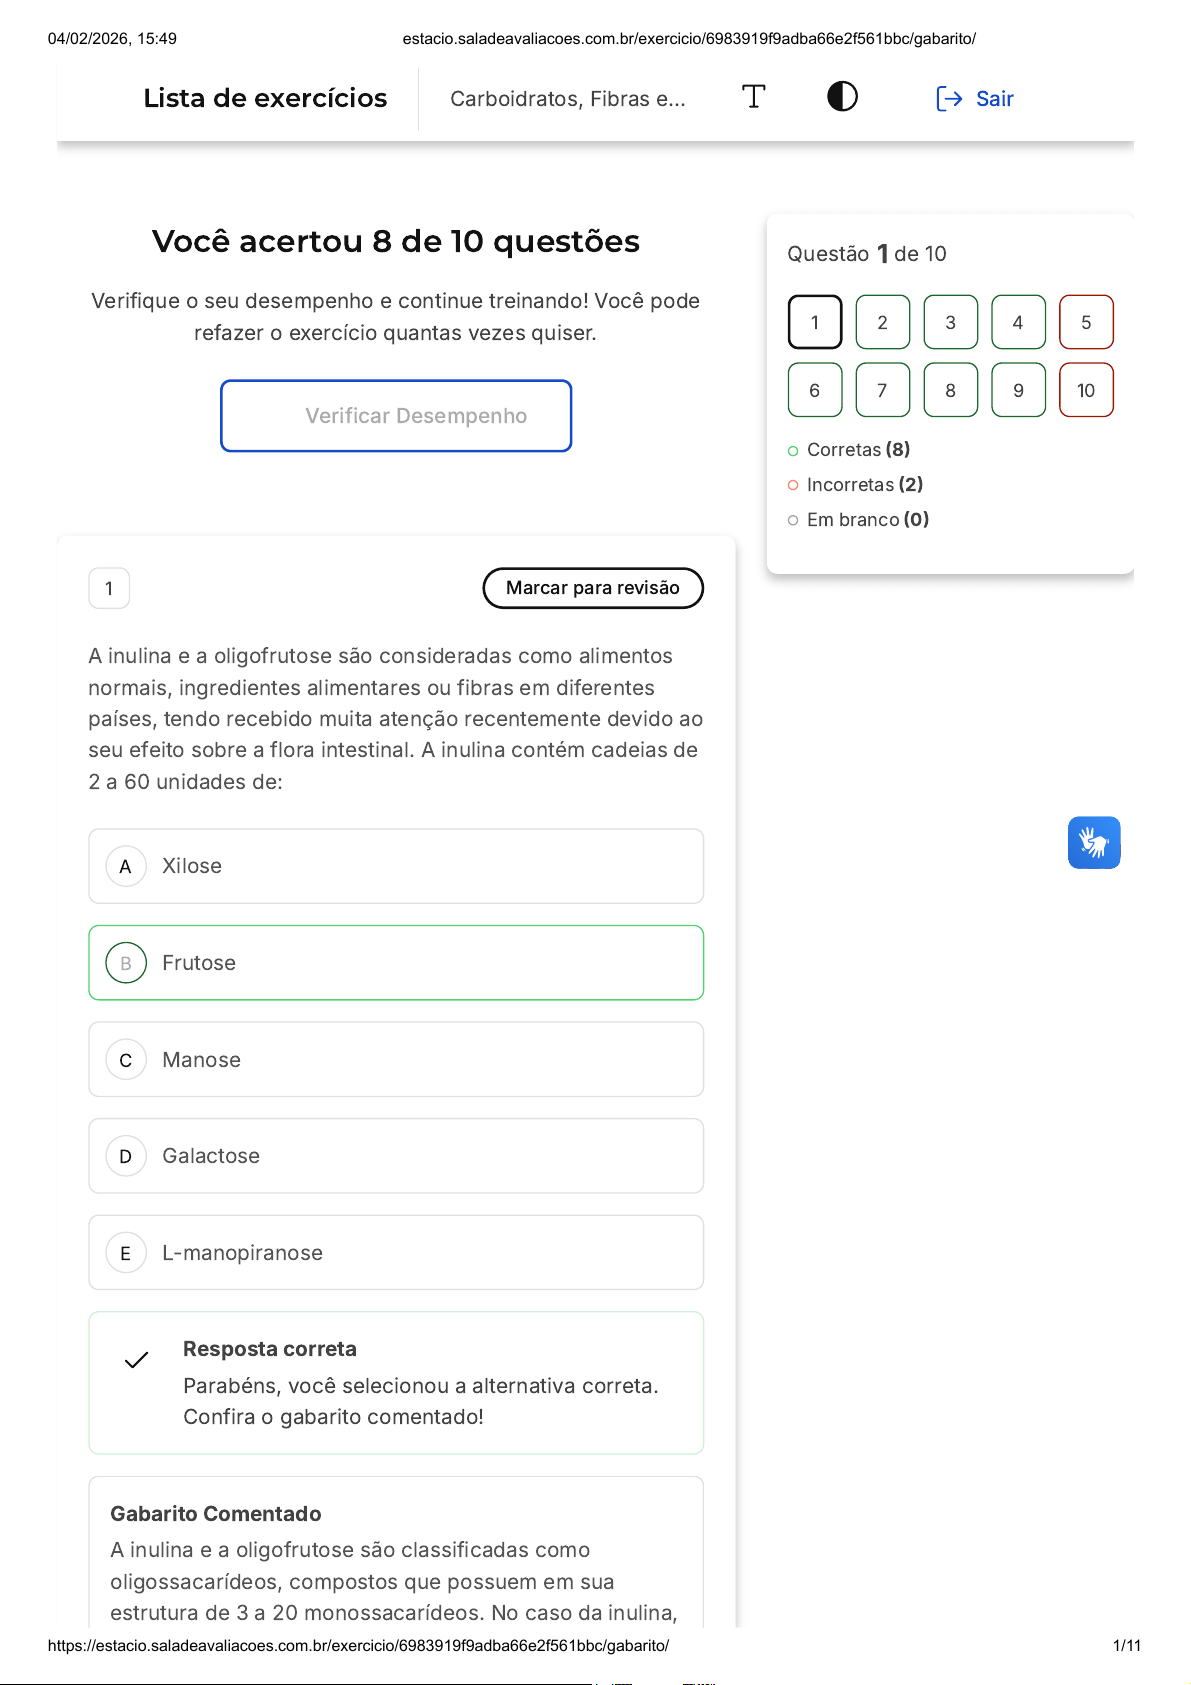Open the sign language accessibility widget
1191x1685 pixels.
pyautogui.click(x=1093, y=843)
